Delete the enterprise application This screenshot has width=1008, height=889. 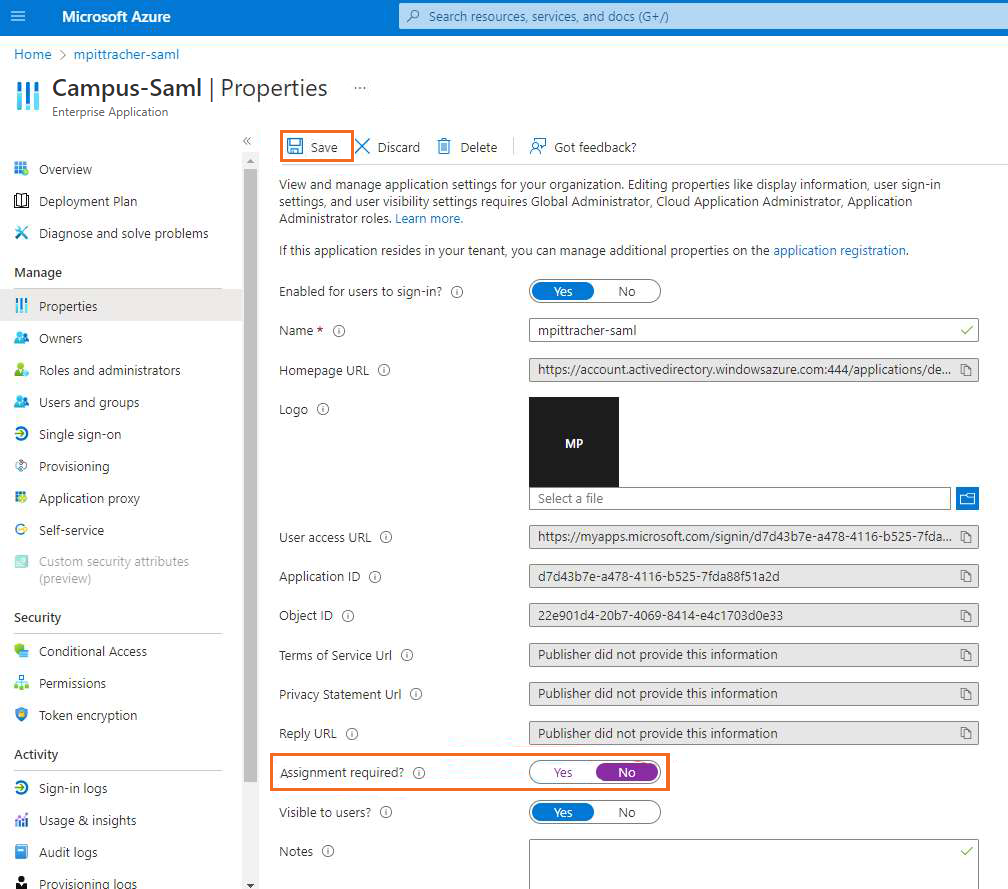pos(467,147)
